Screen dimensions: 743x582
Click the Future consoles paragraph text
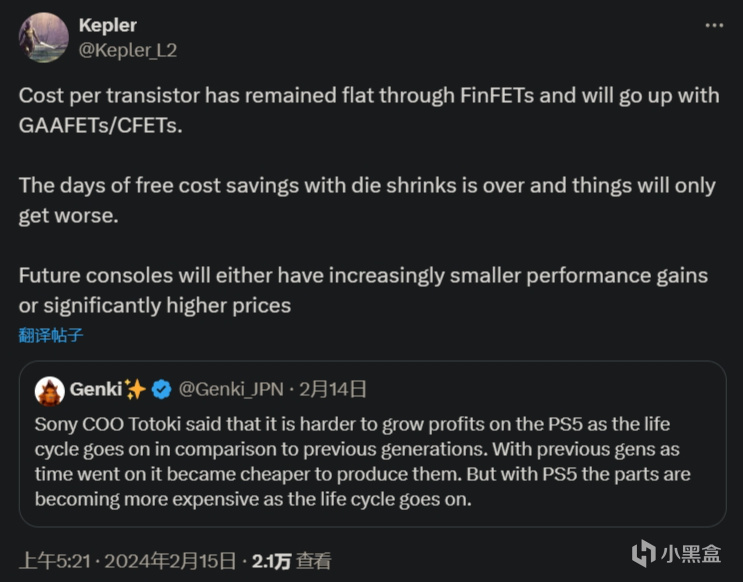363,291
